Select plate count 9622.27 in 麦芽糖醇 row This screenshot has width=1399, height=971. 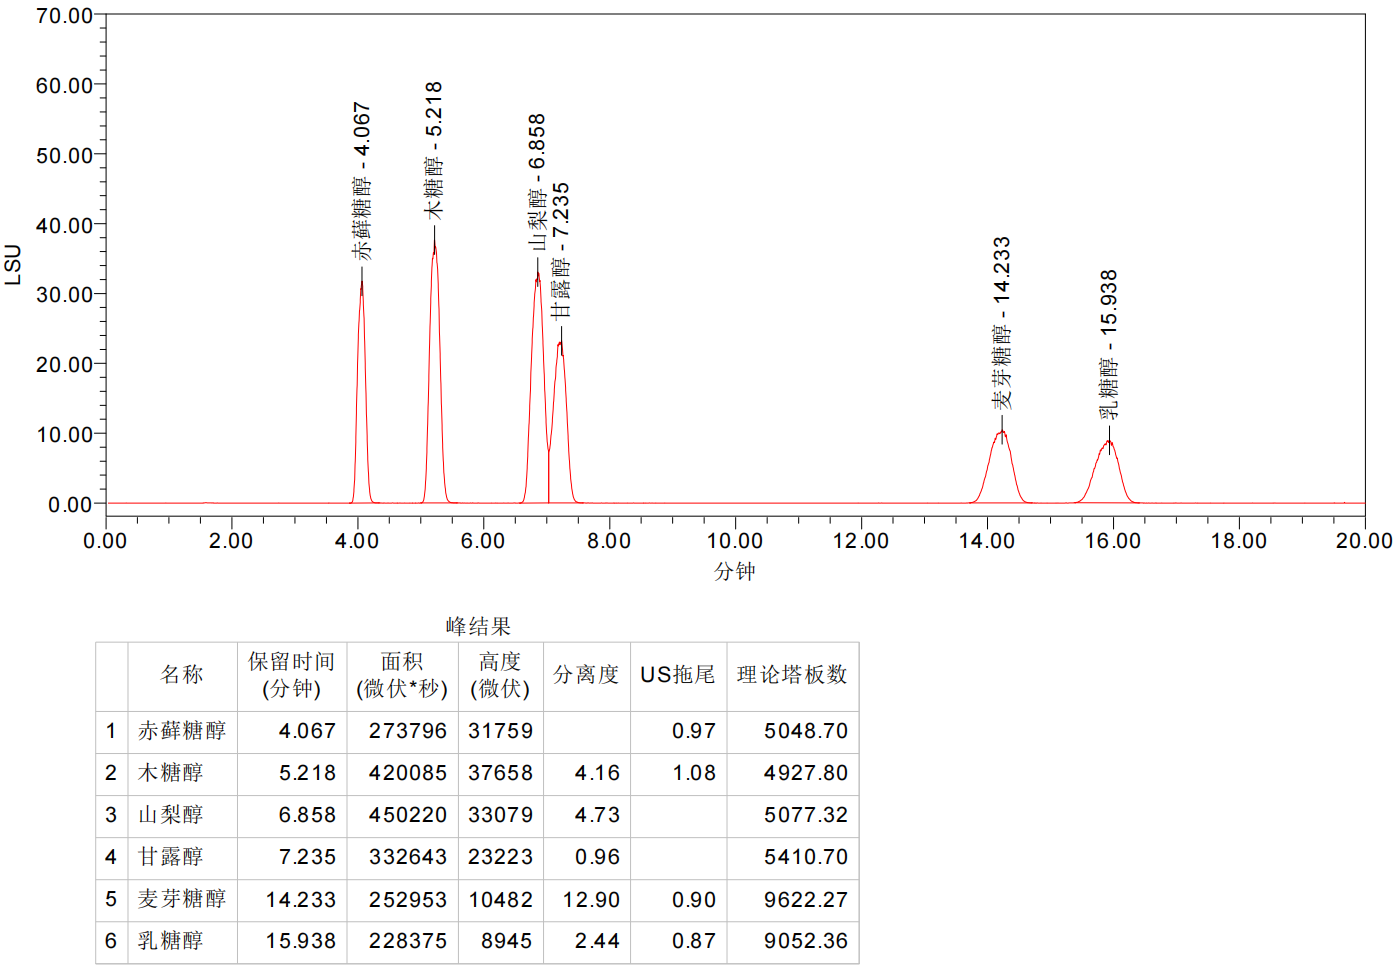(805, 899)
